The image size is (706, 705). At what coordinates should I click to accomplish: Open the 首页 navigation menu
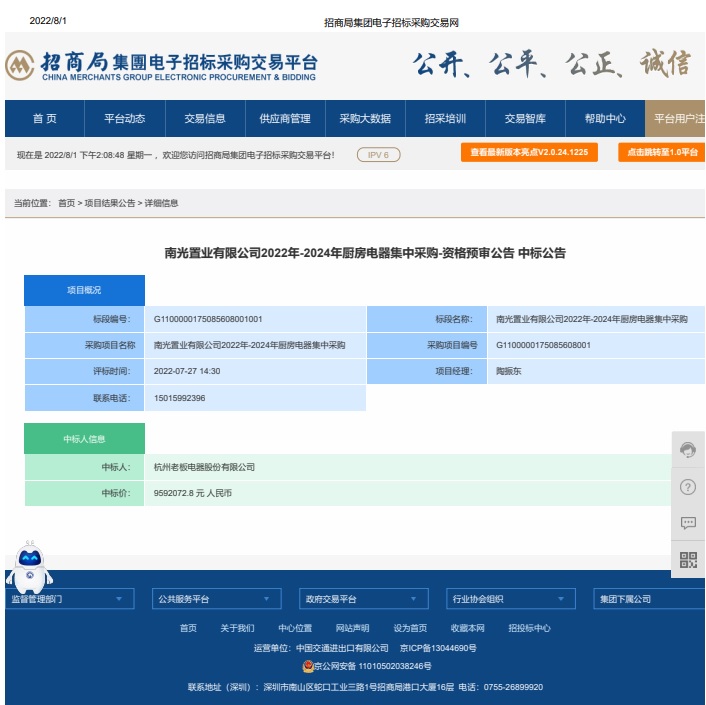(45, 118)
